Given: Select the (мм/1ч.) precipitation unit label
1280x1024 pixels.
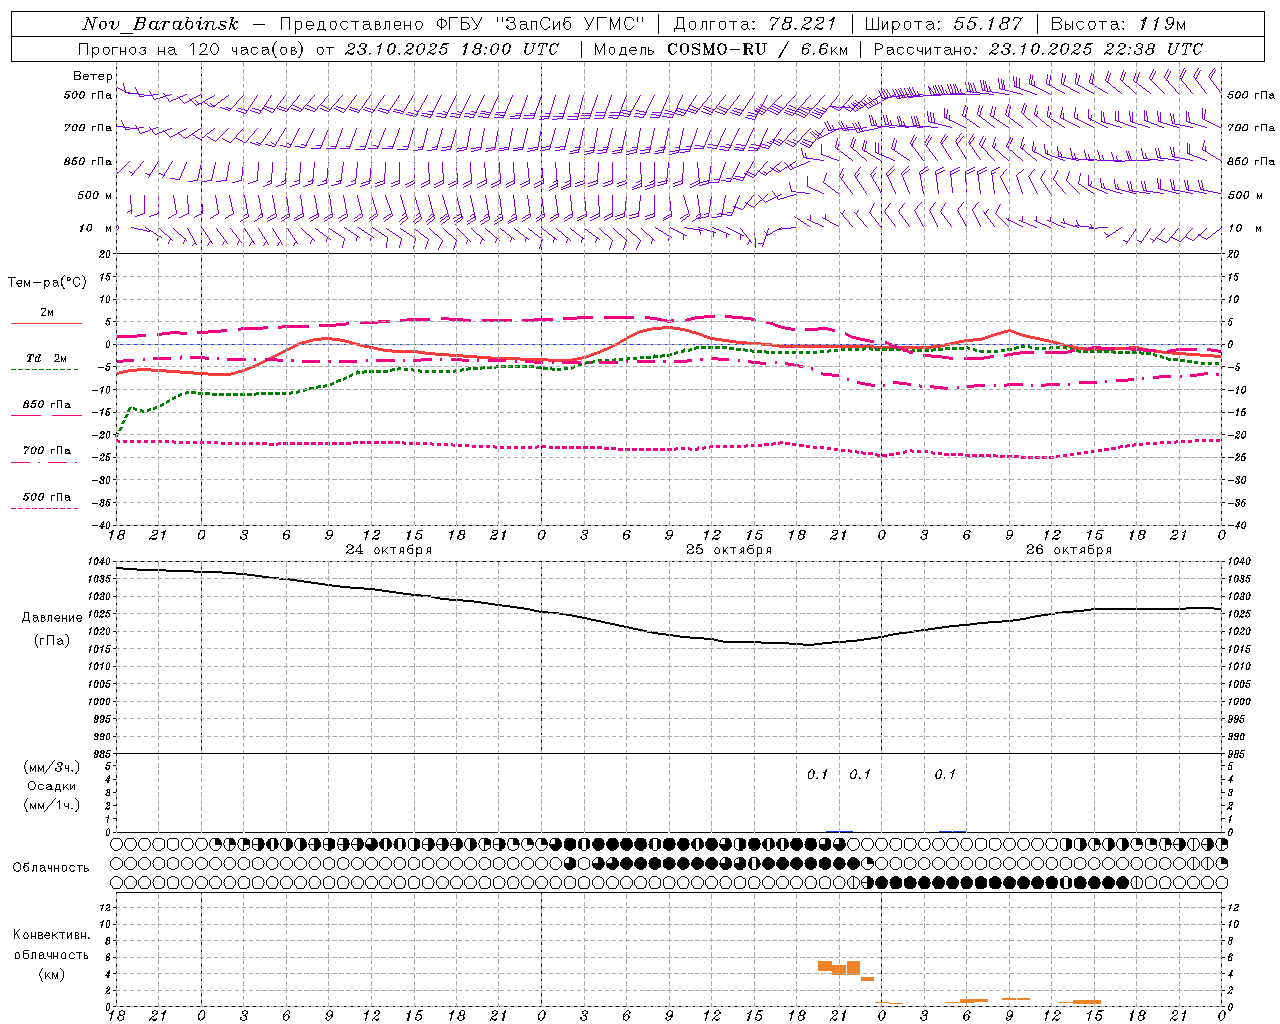Looking at the screenshot, I should tap(52, 805).
